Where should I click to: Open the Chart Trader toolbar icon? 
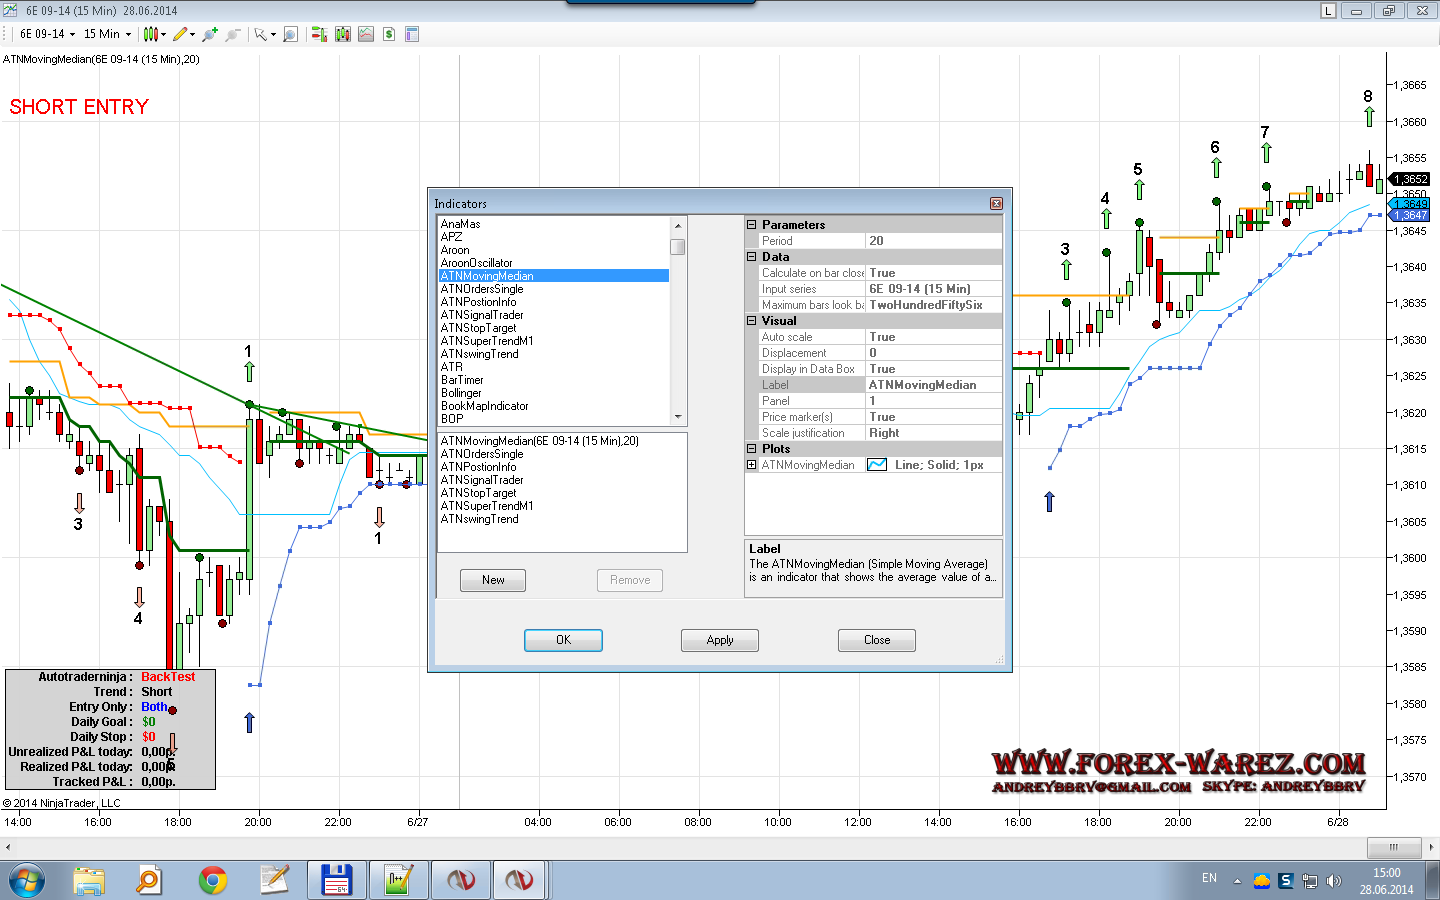coord(319,34)
